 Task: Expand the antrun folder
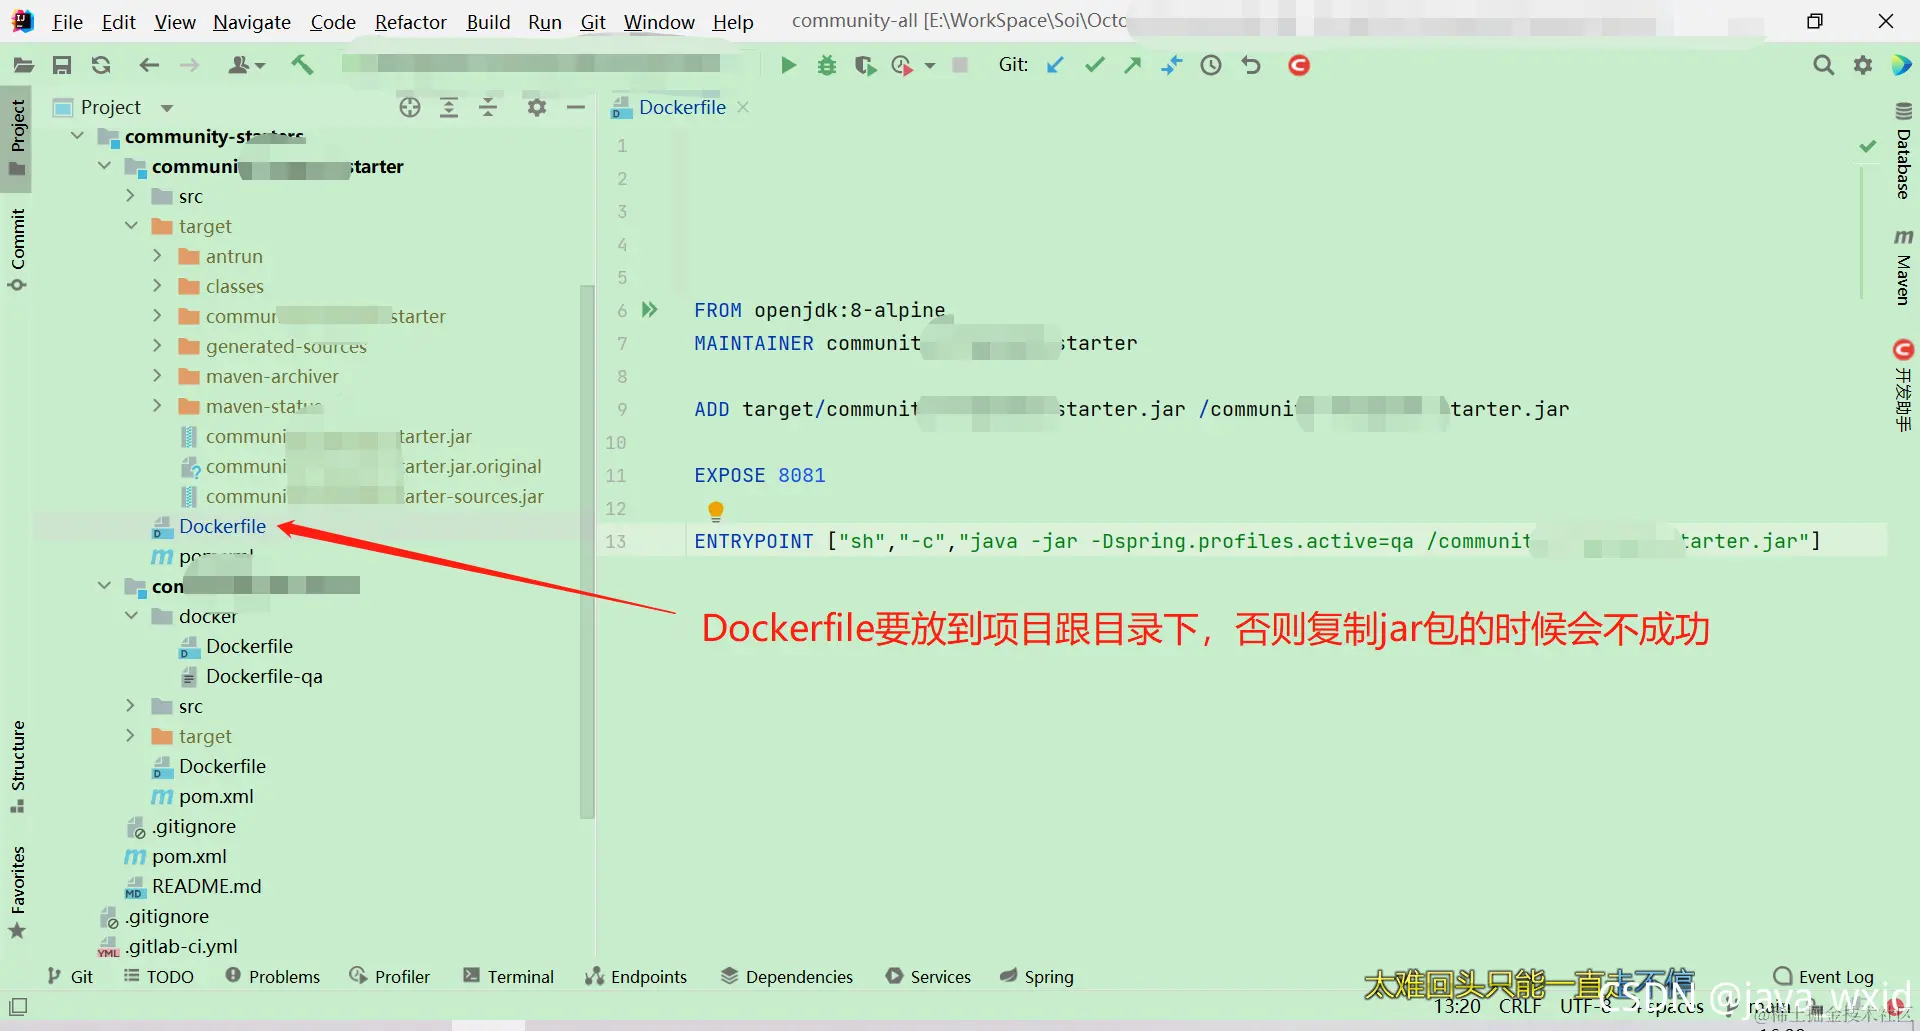[157, 256]
